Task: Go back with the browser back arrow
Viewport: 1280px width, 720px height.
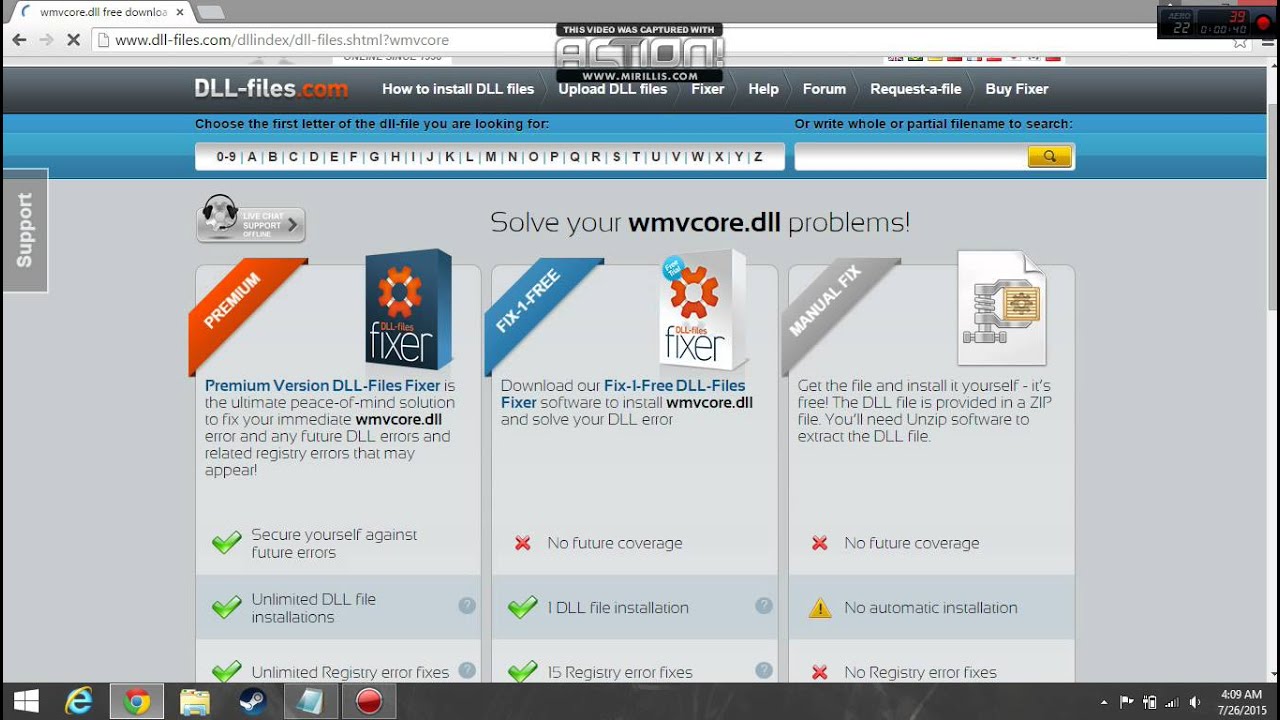Action: pyautogui.click(x=19, y=40)
